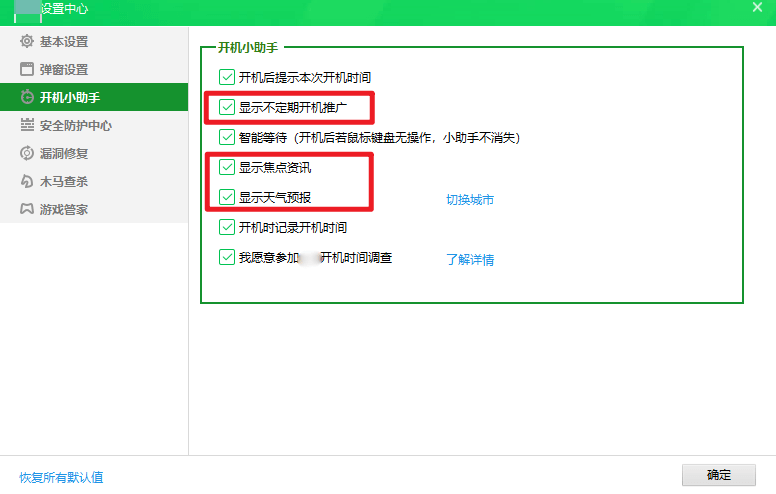The width and height of the screenshot is (776, 494).
Task: Uncheck 我愿意参加开机时间调查
Action: pos(227,257)
